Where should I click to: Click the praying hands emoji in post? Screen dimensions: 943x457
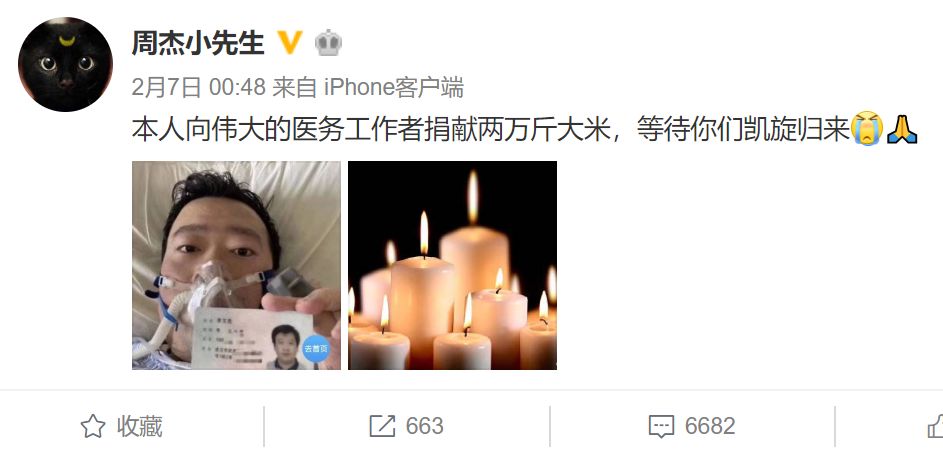[902, 128]
